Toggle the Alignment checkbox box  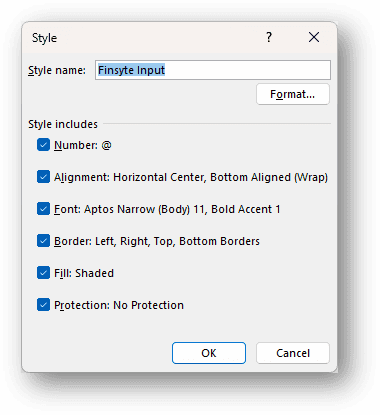pos(43,177)
